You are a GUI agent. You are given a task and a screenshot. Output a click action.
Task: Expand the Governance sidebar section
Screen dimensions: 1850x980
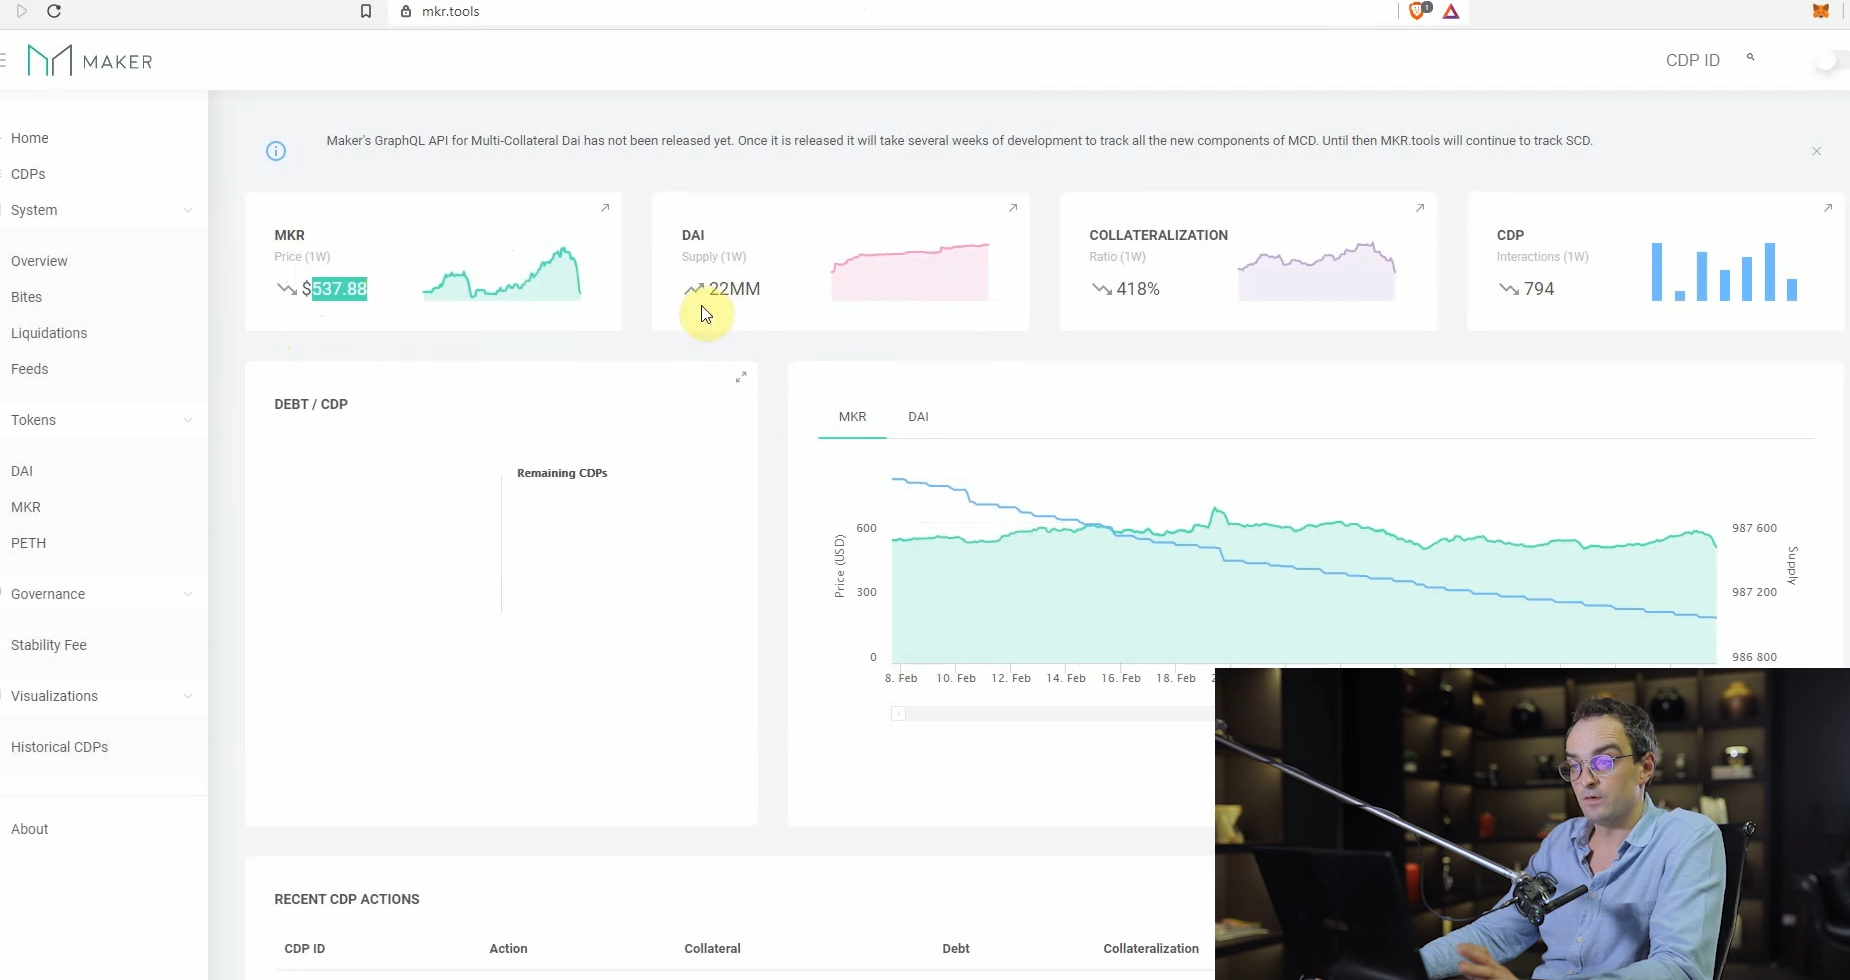[188, 594]
